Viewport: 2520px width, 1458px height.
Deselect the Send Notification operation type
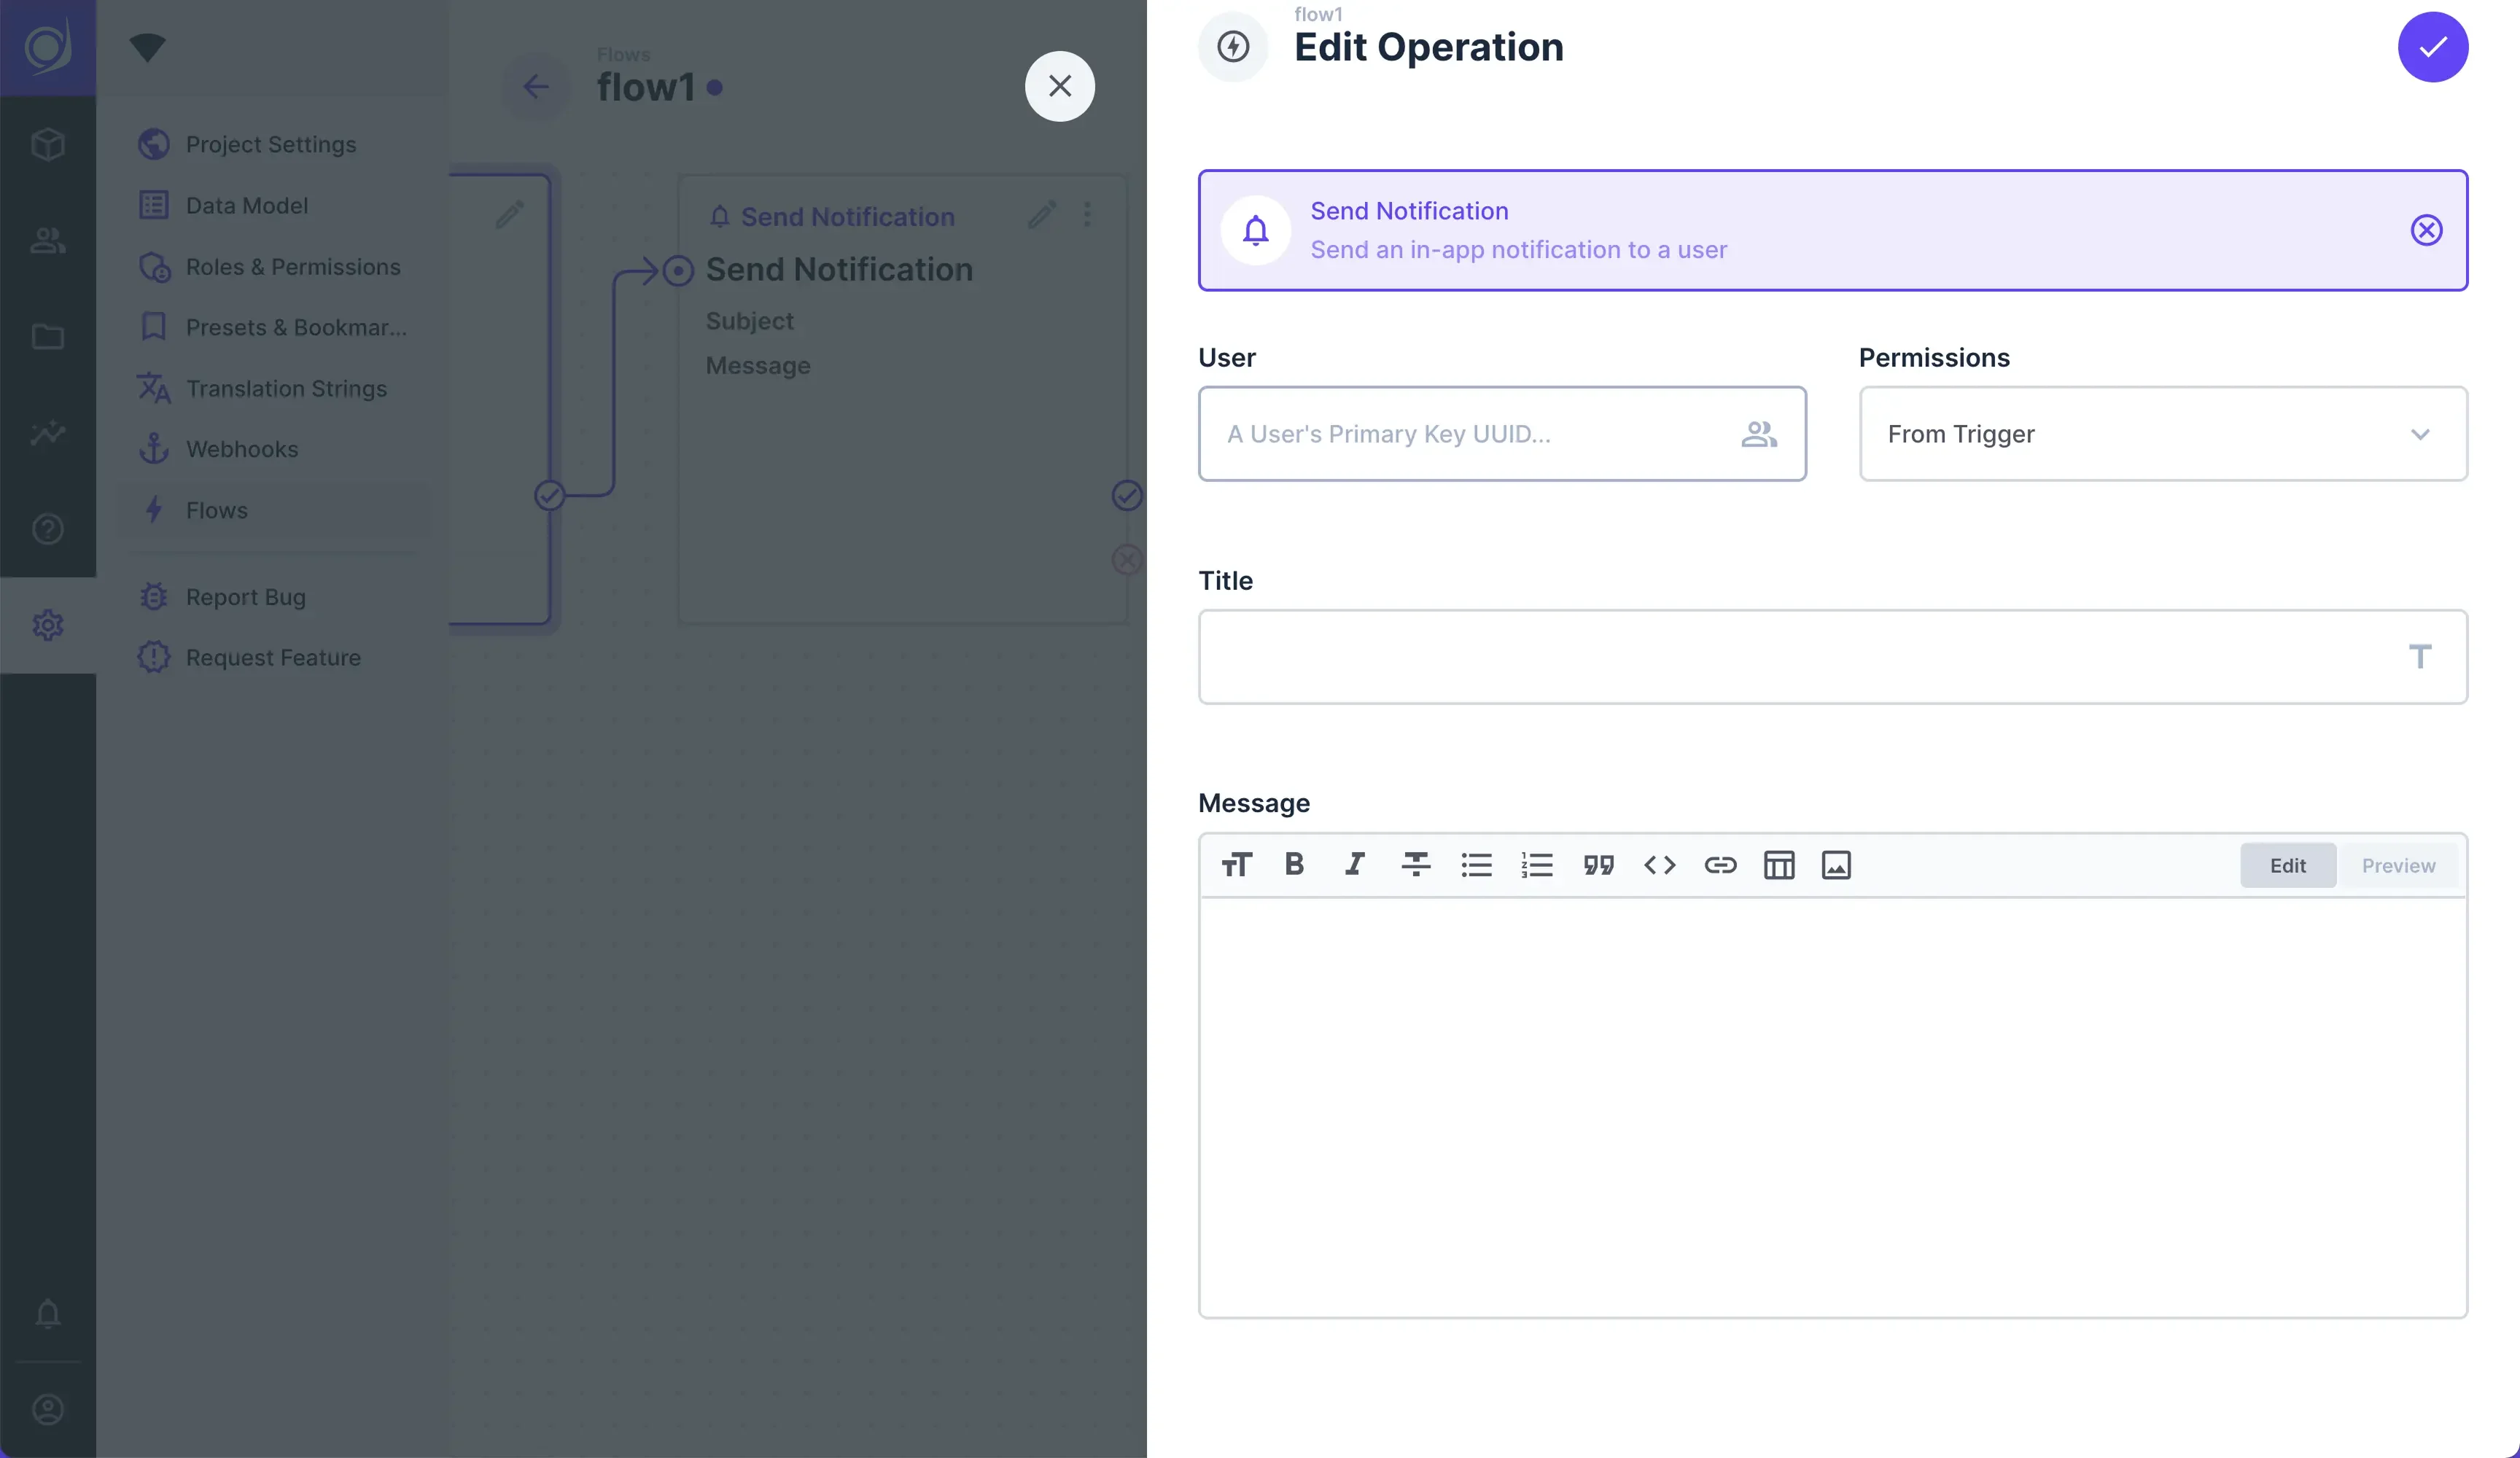[2426, 231]
